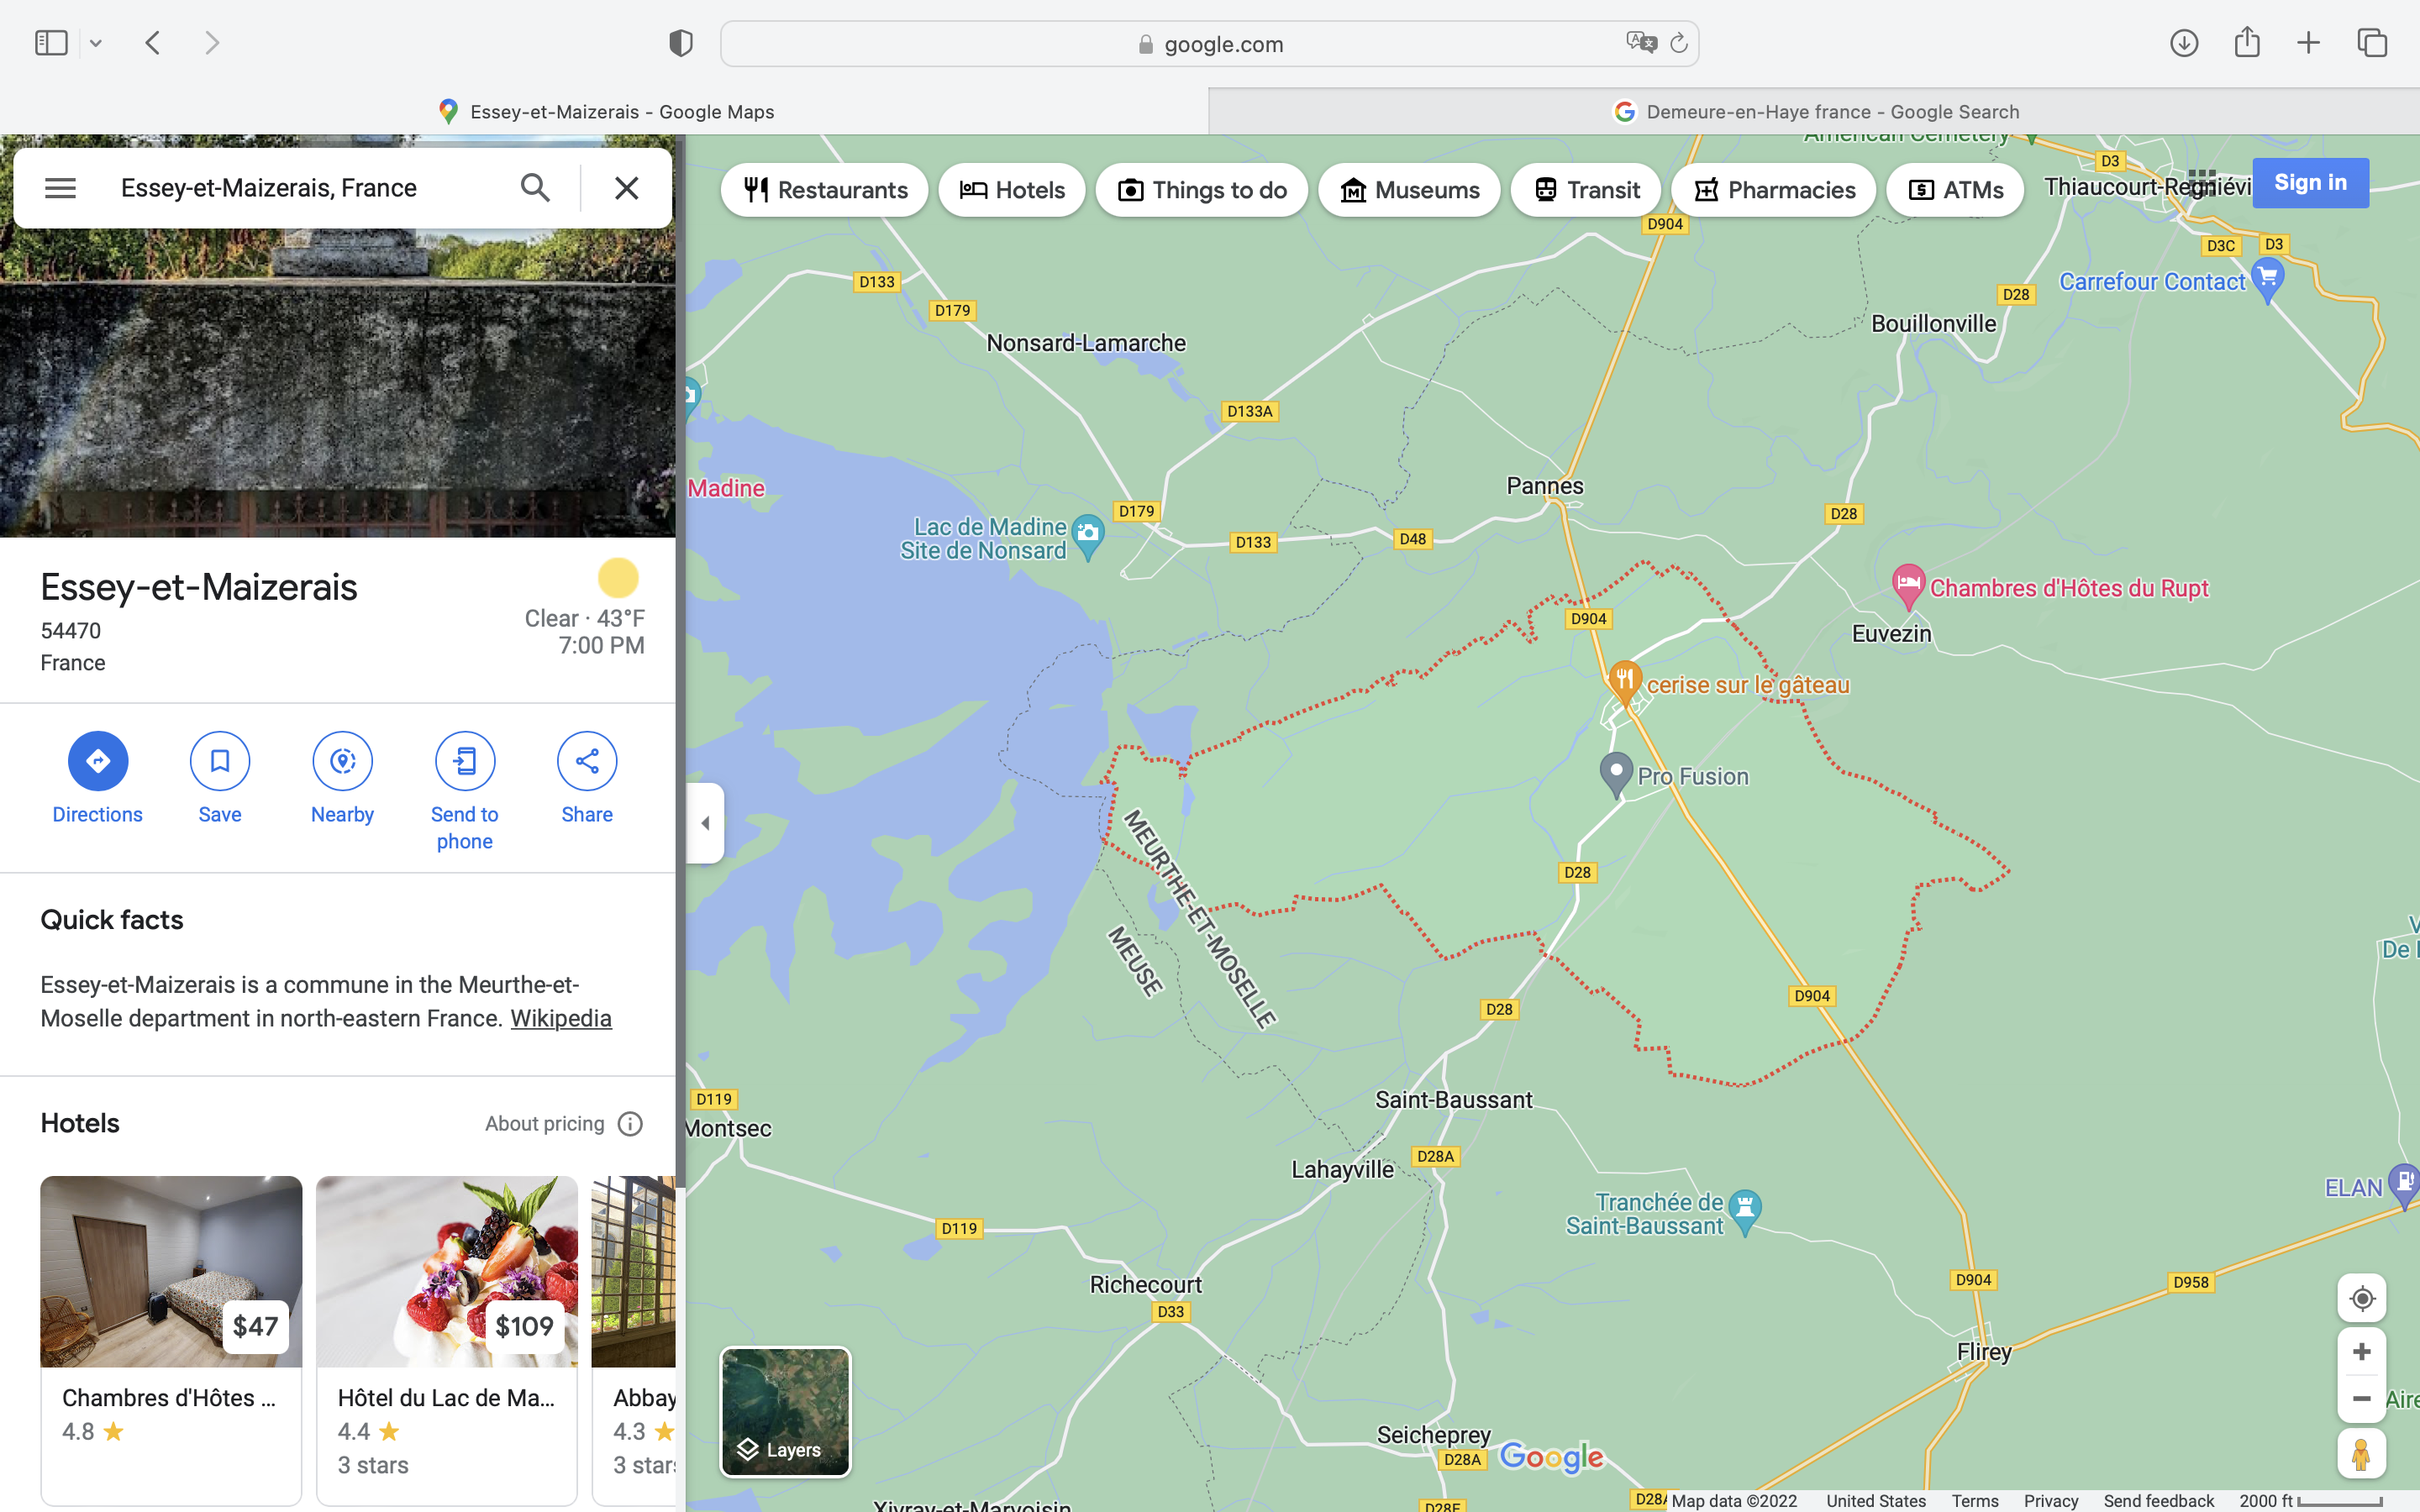Show the About pricing info
This screenshot has height=1512, width=2420.
pyautogui.click(x=630, y=1124)
